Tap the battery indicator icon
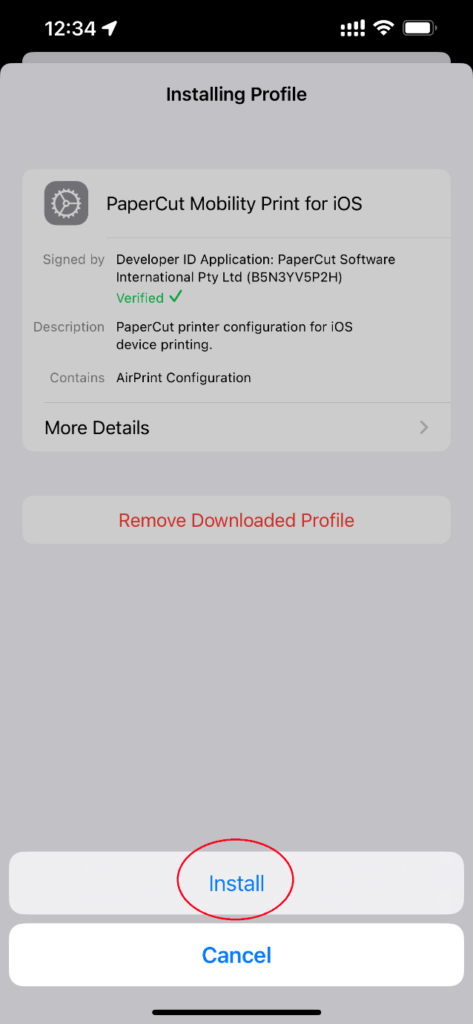The height and width of the screenshot is (1024, 473). pos(420,28)
